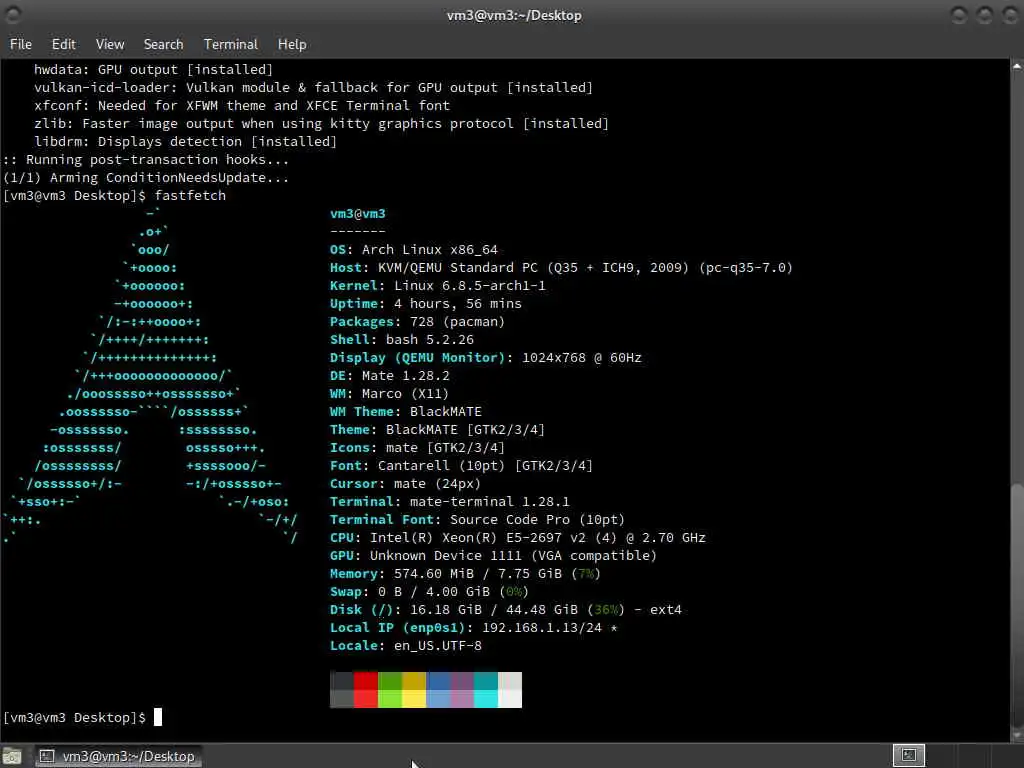The image size is (1024, 768).
Task: Click the Display 1024x768 @ 60Hz line
Action: pos(486,358)
